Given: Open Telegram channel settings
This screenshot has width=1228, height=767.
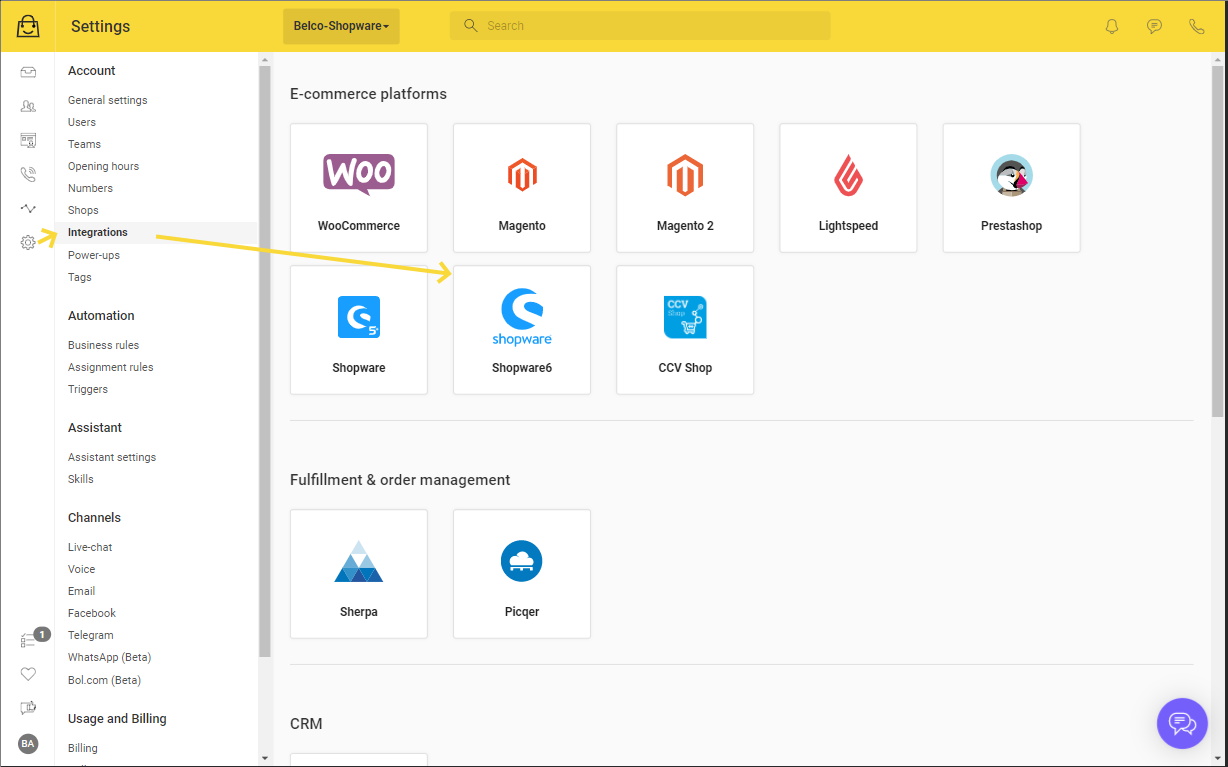Looking at the screenshot, I should pyautogui.click(x=91, y=635).
